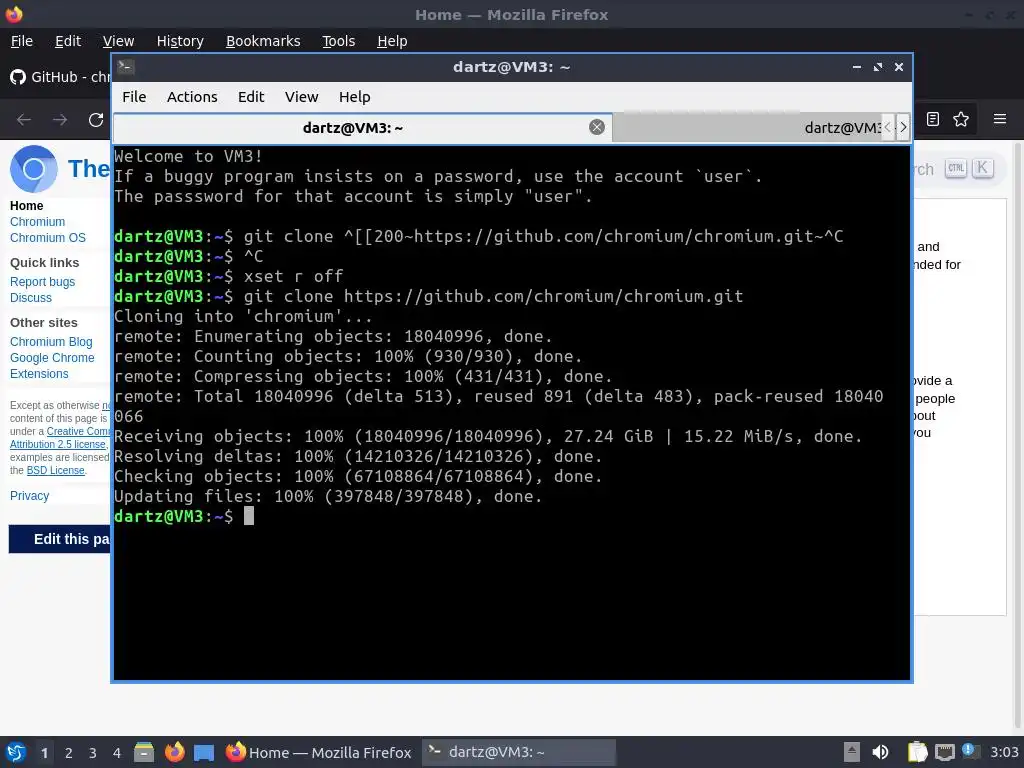Toggle Firefox reader view icon
The image size is (1024, 768).
point(933,119)
